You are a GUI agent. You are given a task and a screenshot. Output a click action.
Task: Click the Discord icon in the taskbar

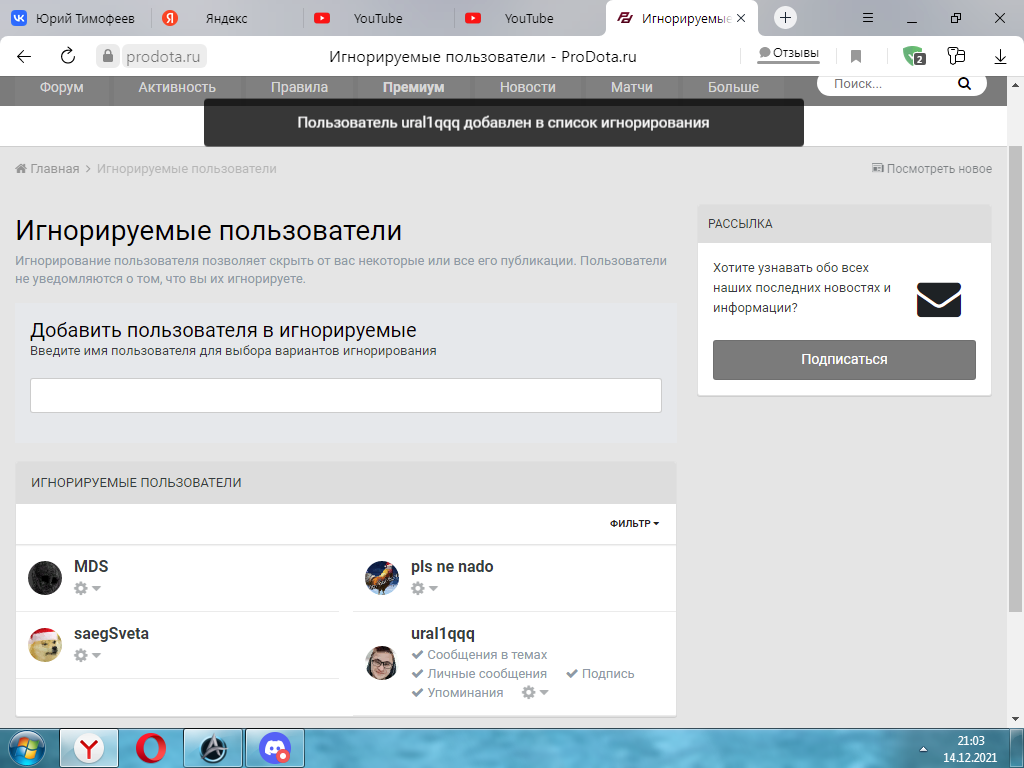pyautogui.click(x=273, y=748)
